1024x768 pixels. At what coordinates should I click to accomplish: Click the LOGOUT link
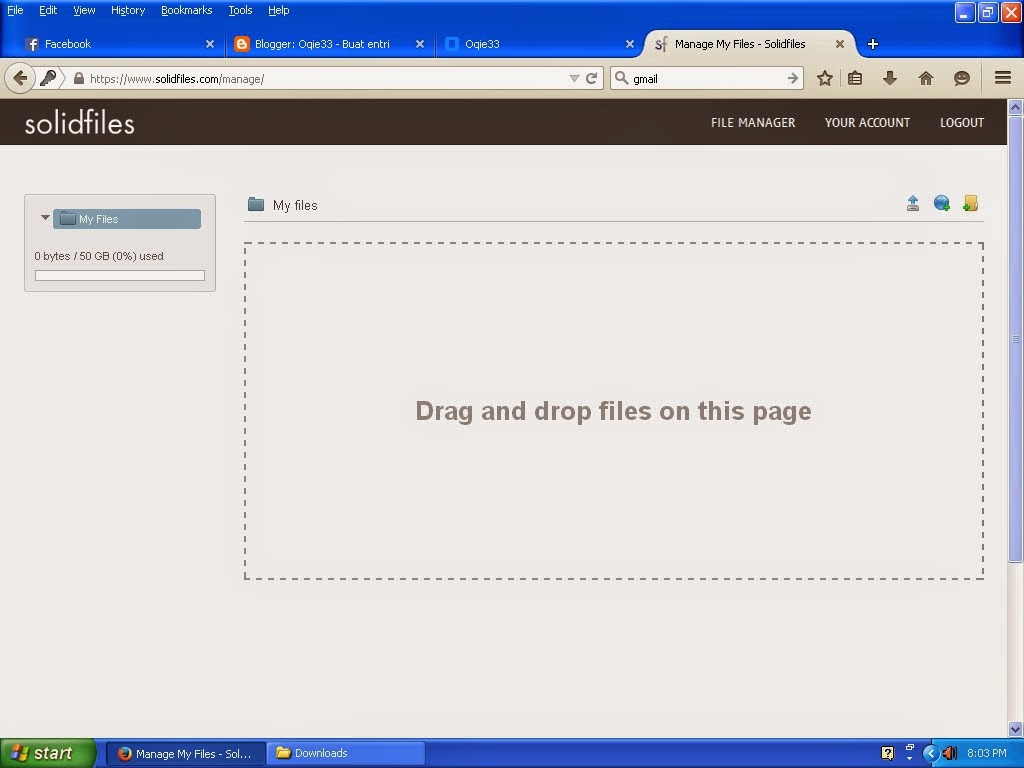click(961, 122)
